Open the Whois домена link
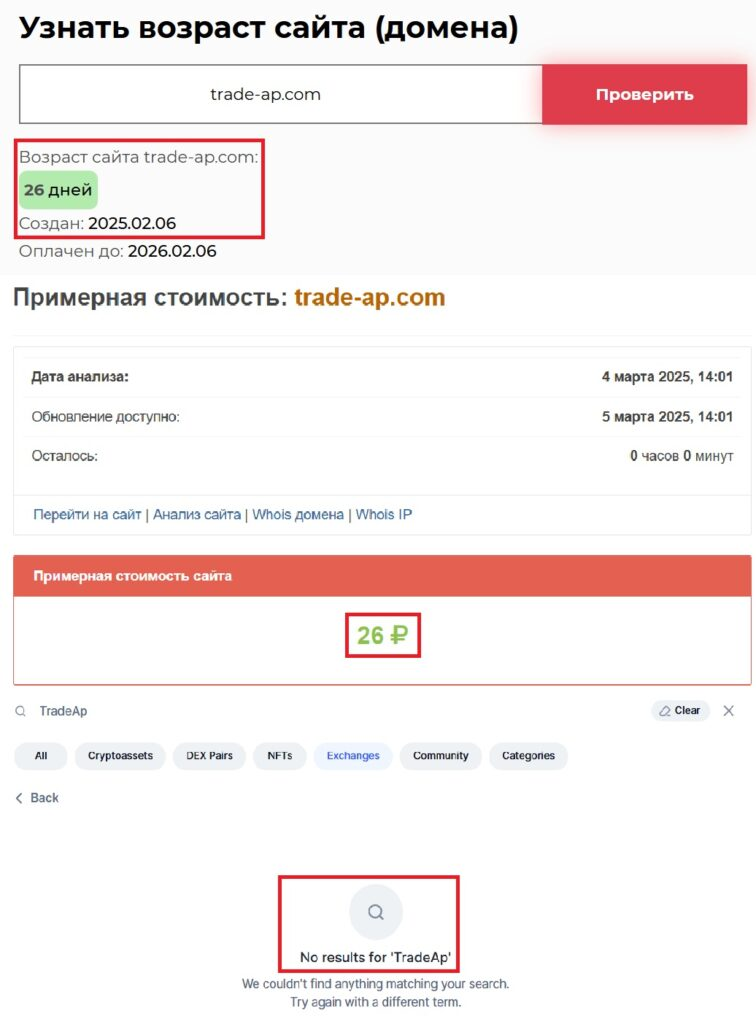Image resolution: width=756 pixels, height=1024 pixels. [x=298, y=515]
